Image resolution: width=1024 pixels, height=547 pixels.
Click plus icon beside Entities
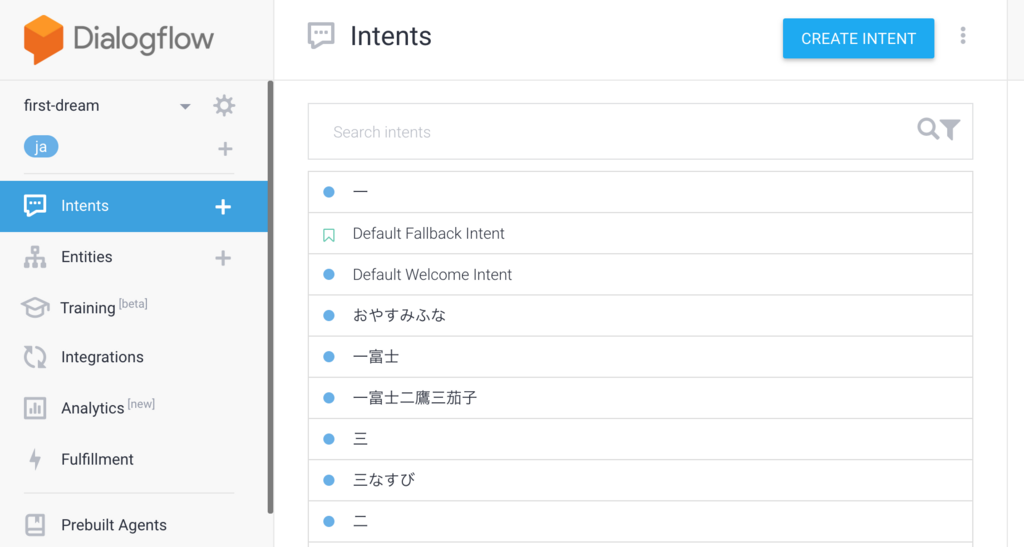click(223, 258)
